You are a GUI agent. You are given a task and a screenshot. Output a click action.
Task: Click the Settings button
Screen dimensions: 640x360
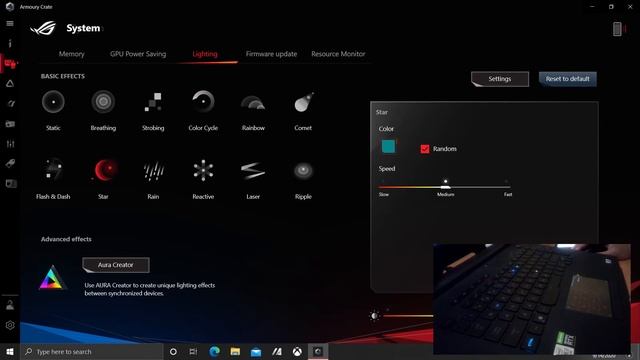500,79
